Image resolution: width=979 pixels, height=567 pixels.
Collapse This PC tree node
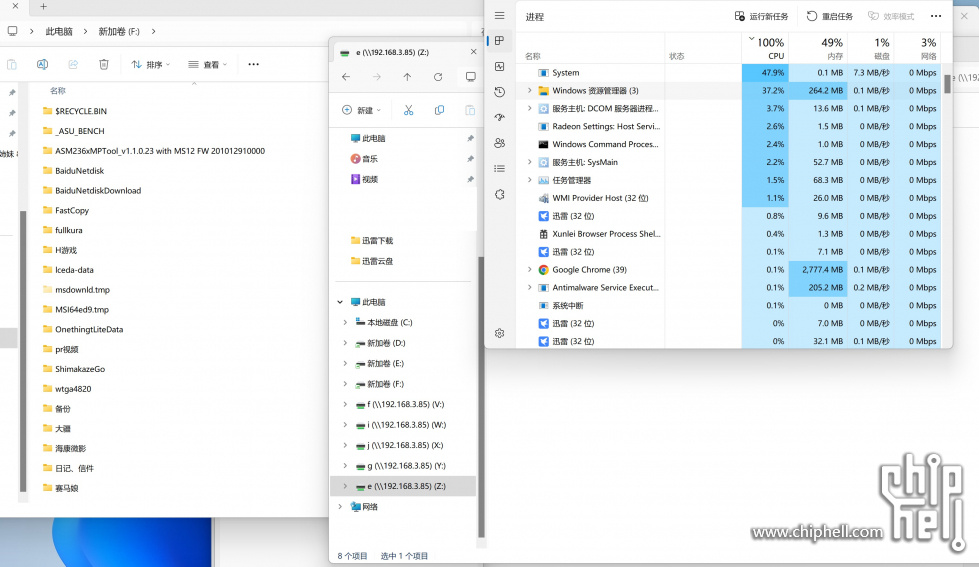pos(340,302)
